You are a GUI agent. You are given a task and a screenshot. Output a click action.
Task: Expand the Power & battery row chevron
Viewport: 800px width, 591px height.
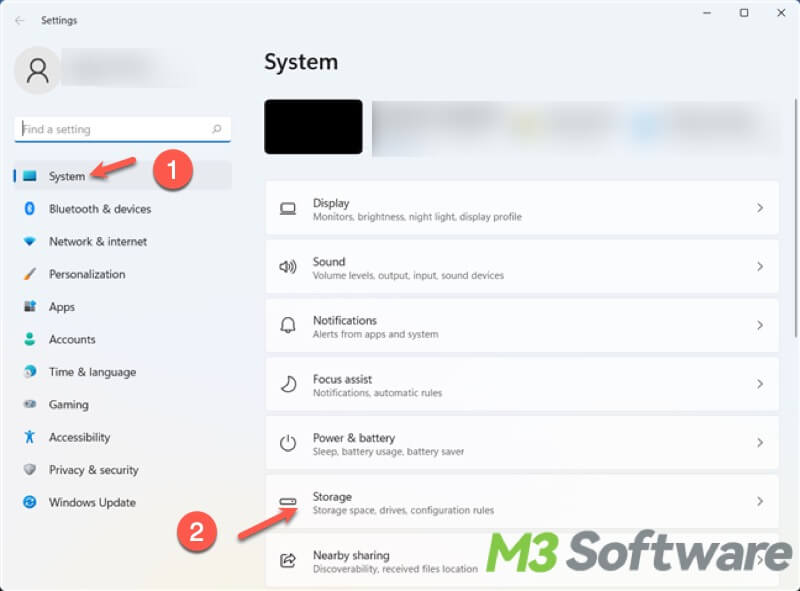(x=760, y=442)
